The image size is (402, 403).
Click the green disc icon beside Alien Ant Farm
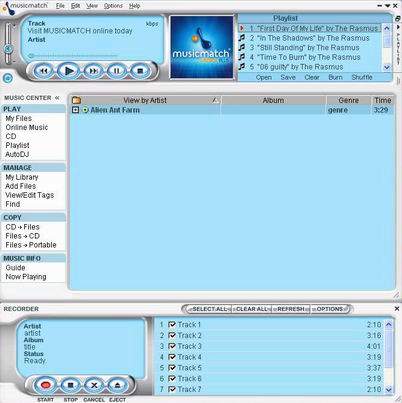[85, 110]
